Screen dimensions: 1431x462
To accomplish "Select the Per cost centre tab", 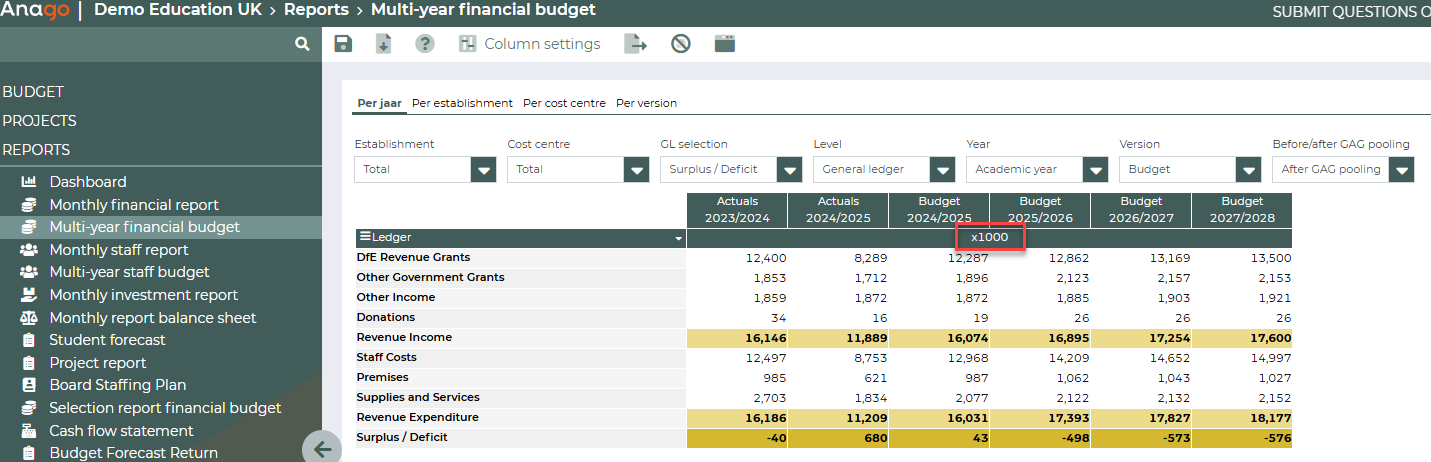I will [x=564, y=103].
